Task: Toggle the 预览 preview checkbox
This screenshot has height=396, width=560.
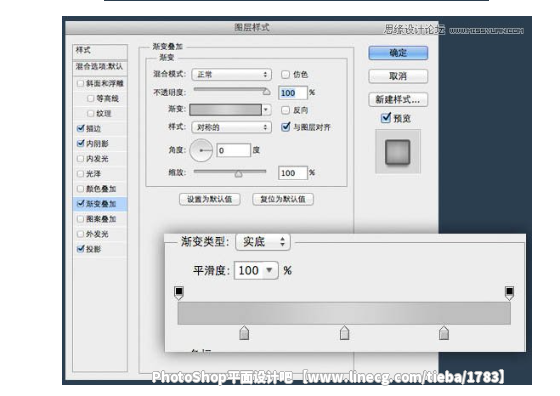Action: pyautogui.click(x=386, y=118)
